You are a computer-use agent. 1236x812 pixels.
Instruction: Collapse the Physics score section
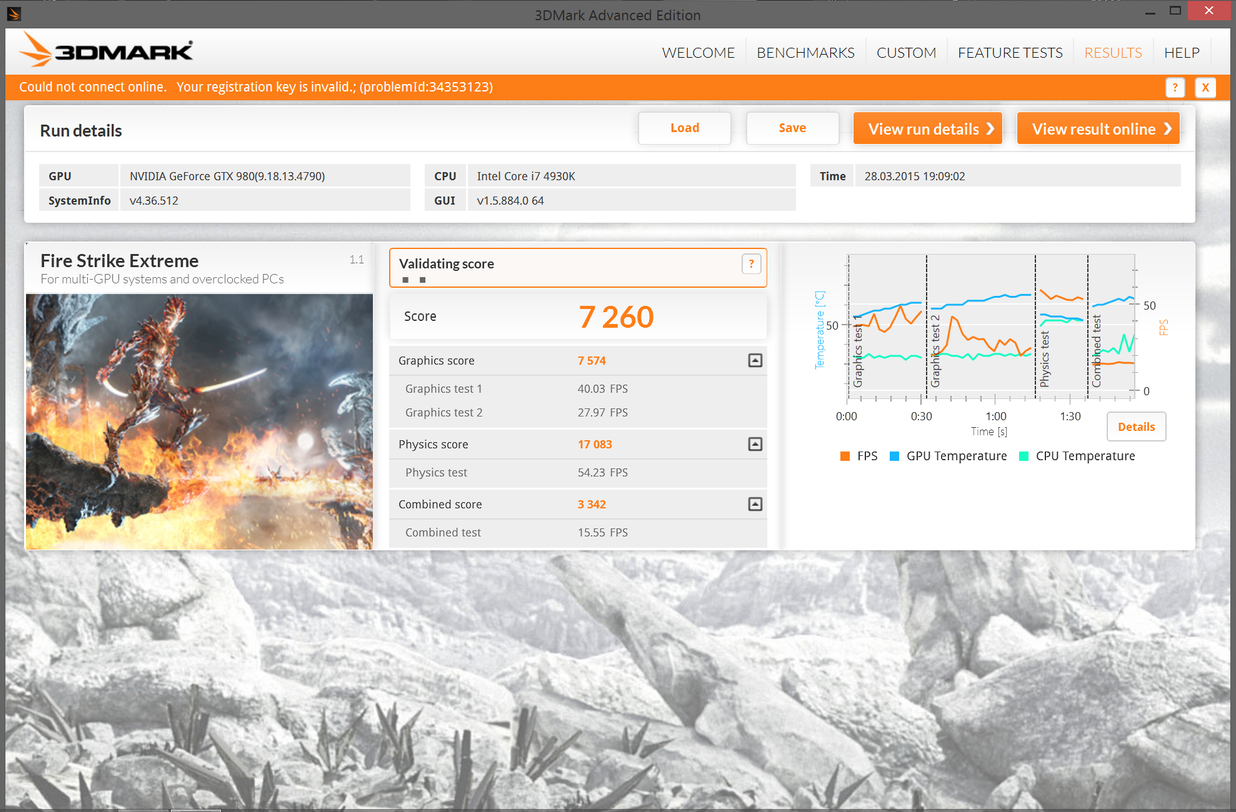point(755,444)
